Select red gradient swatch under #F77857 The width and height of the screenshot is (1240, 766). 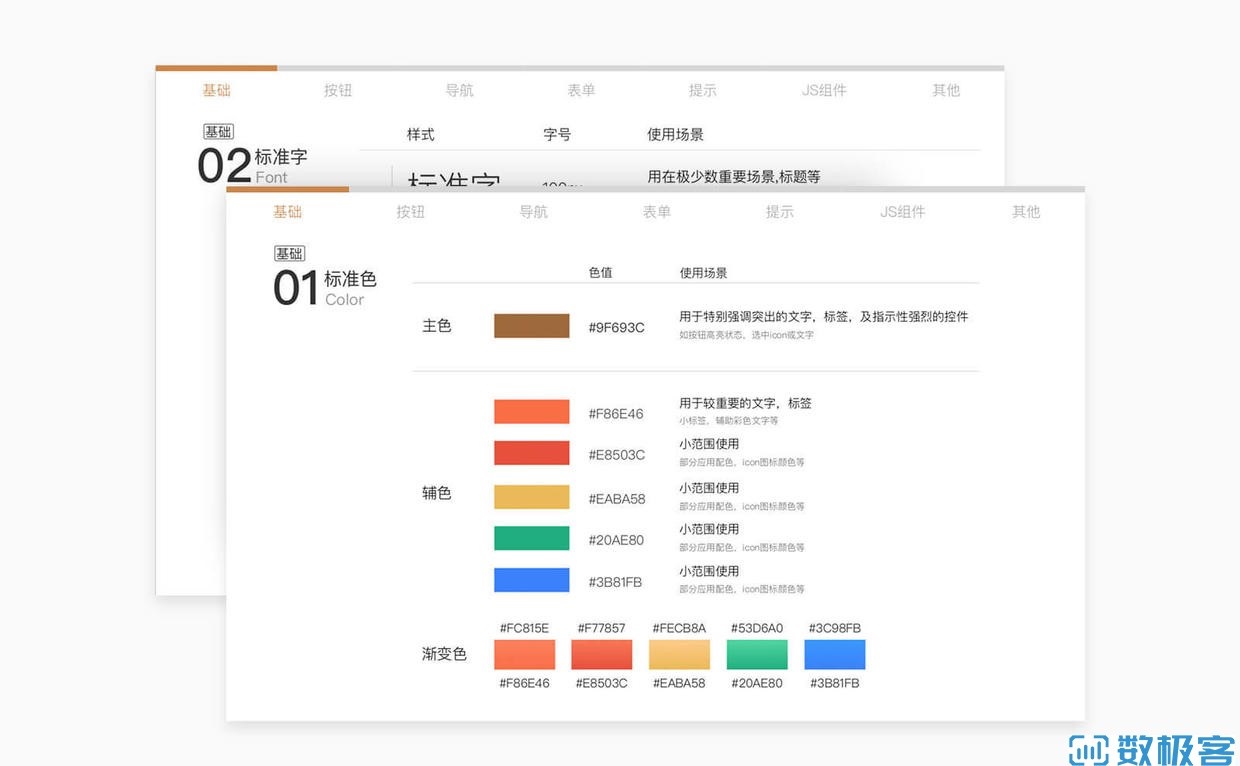[x=602, y=655]
